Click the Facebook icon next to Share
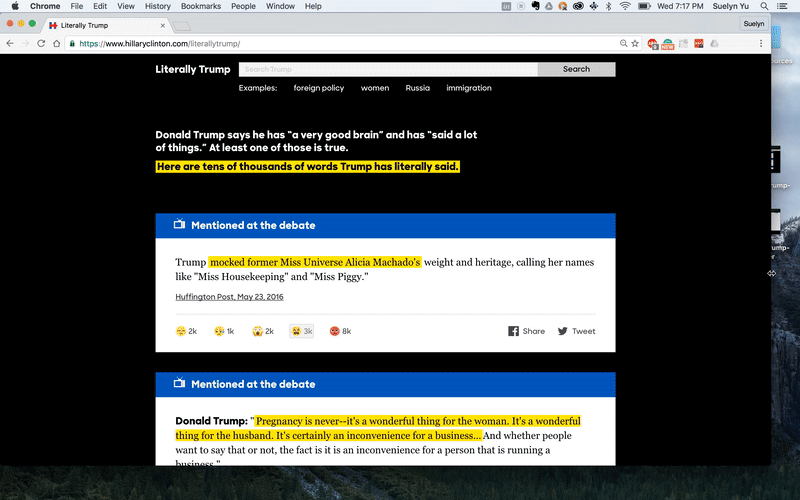800x500 pixels. click(x=513, y=331)
